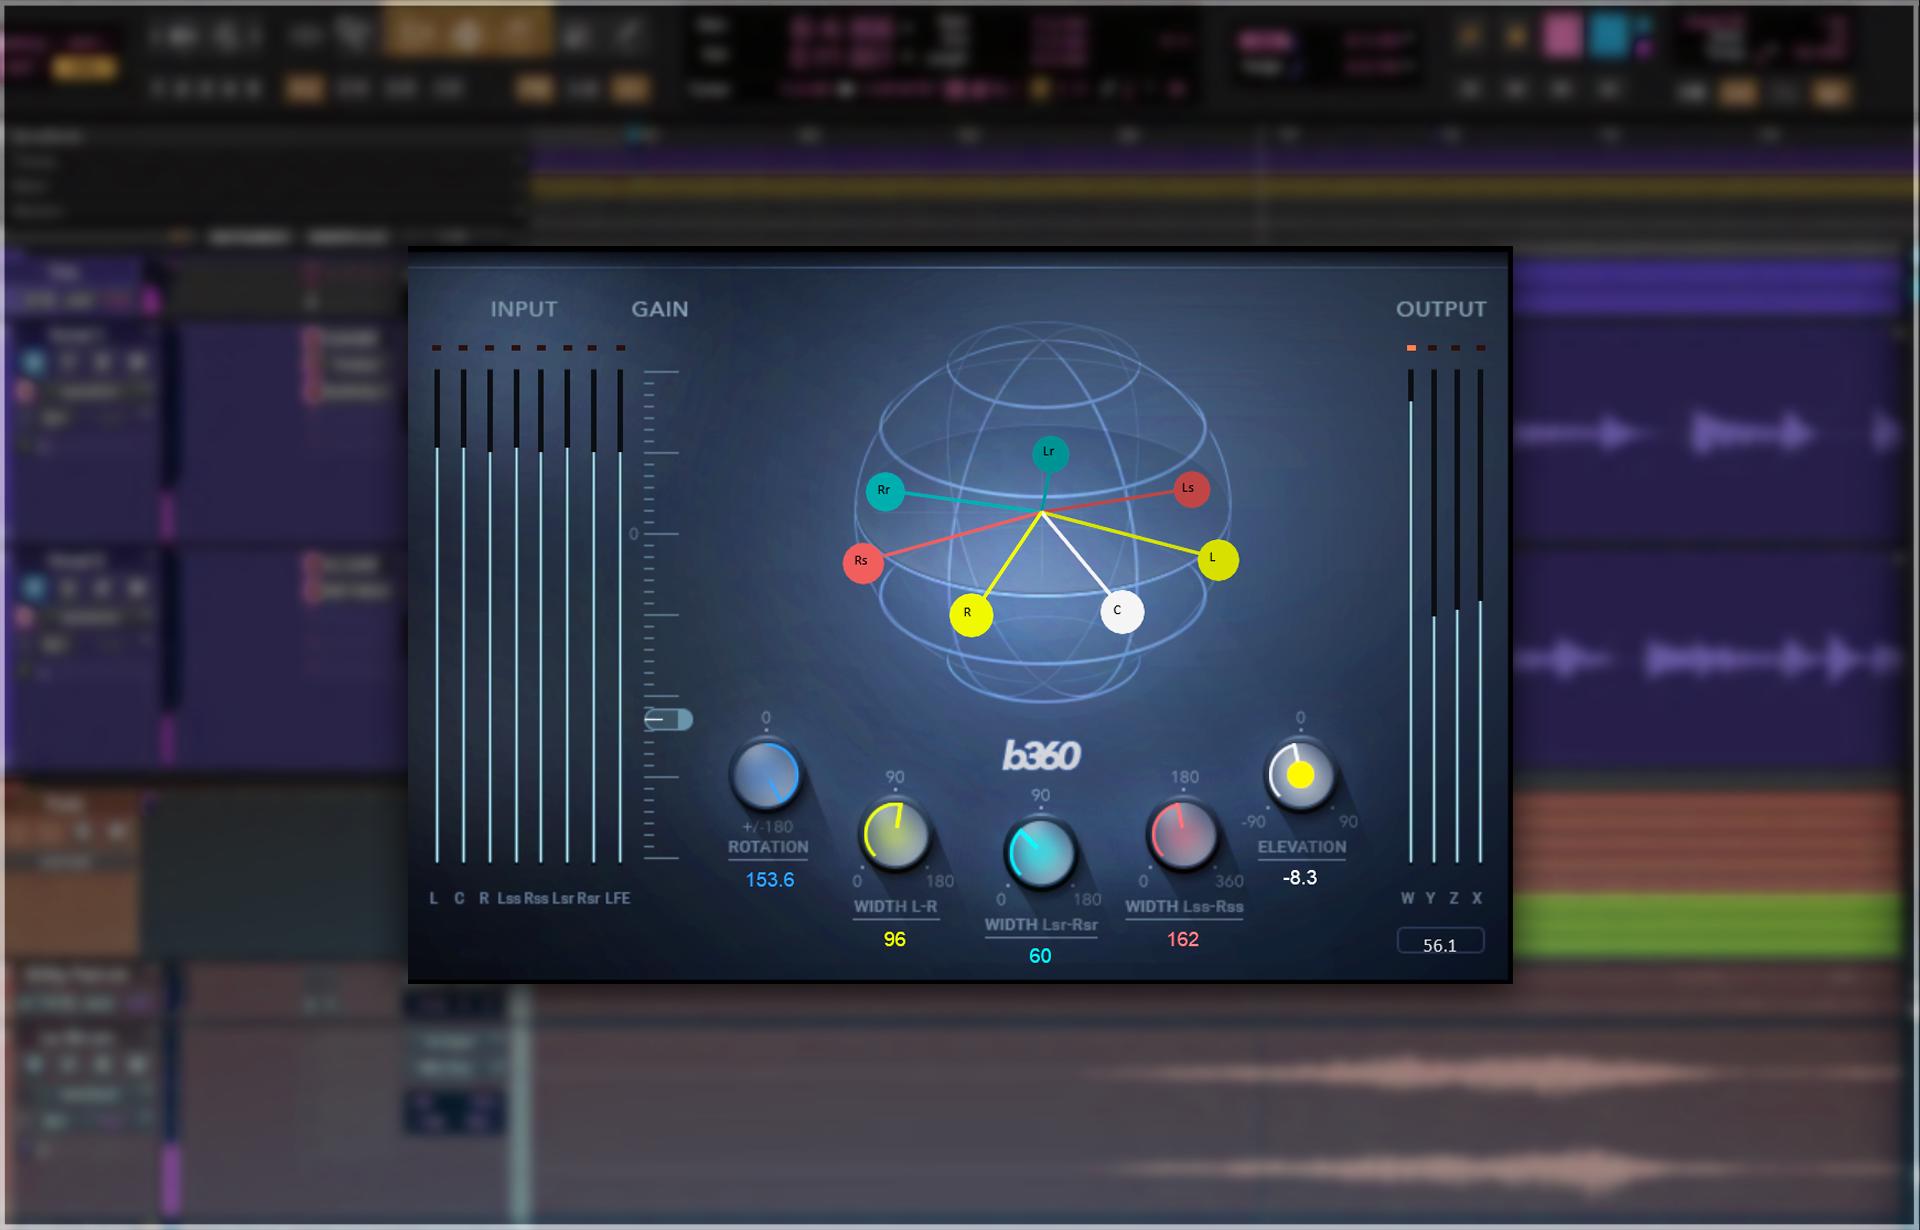Select the yellow R speaker node
Screen dimensions: 1920x1230
coord(970,614)
